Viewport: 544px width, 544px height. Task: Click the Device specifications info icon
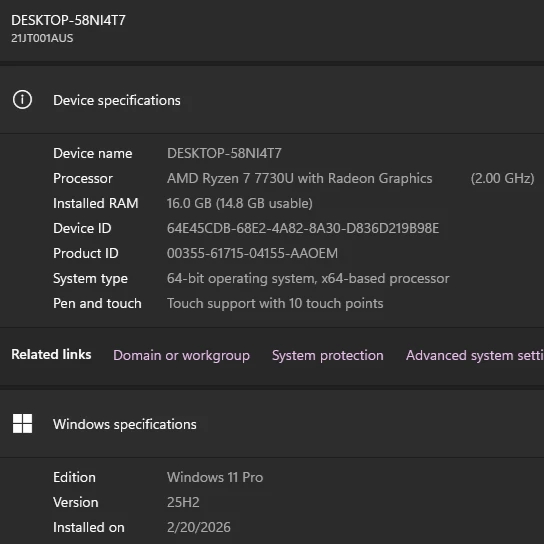click(x=22, y=100)
